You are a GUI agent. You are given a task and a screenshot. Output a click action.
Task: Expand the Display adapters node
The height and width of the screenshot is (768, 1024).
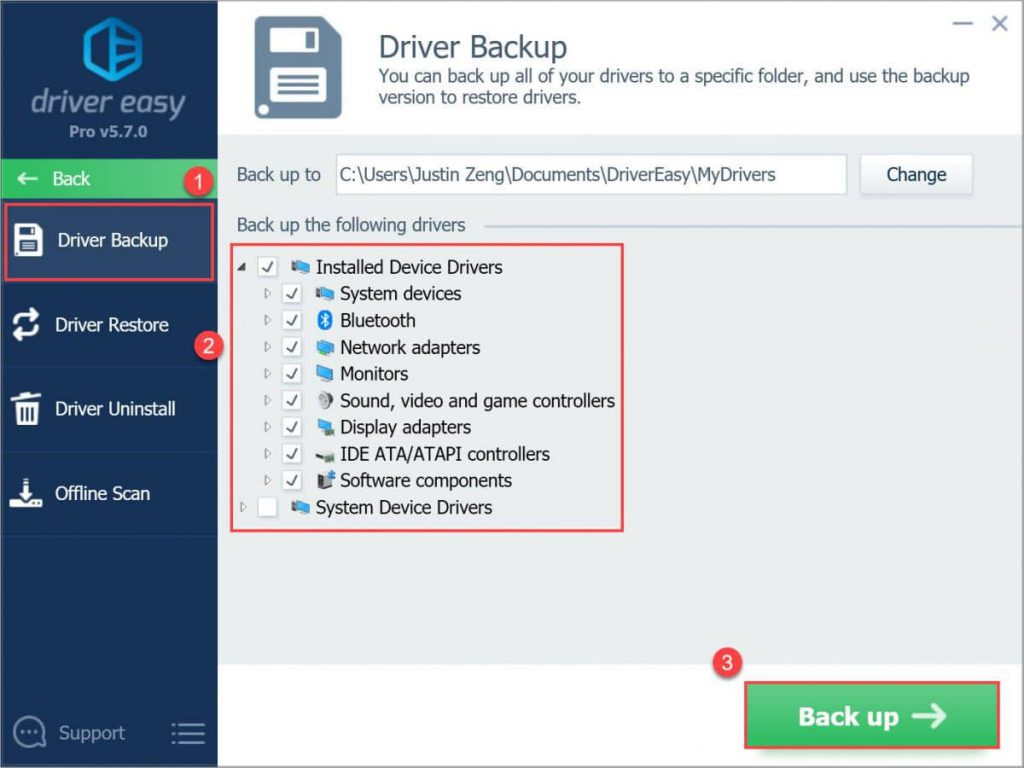tap(266, 427)
